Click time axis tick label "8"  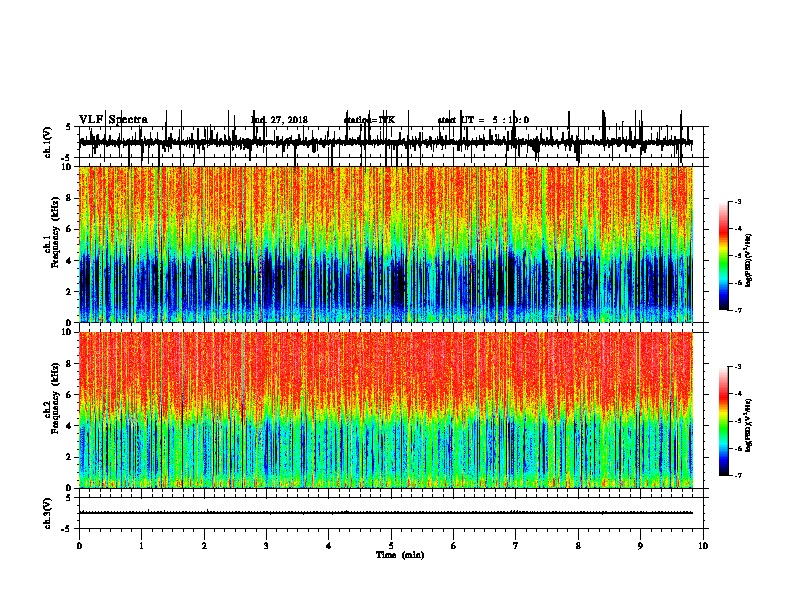(x=578, y=546)
